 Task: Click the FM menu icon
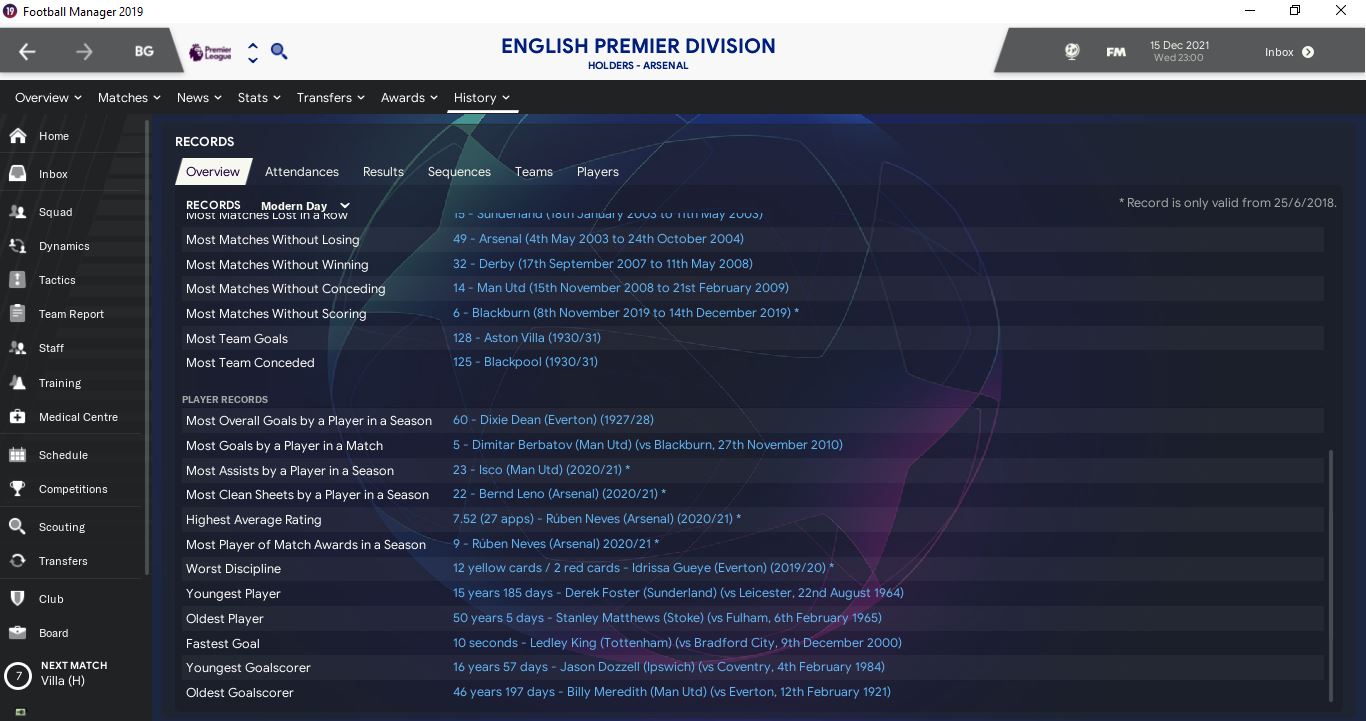coord(1116,52)
